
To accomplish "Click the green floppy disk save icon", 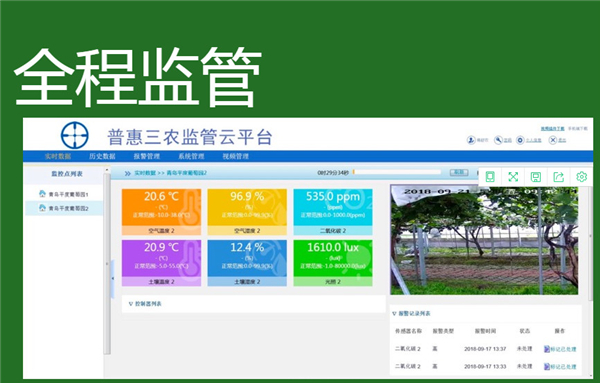I will (x=536, y=177).
